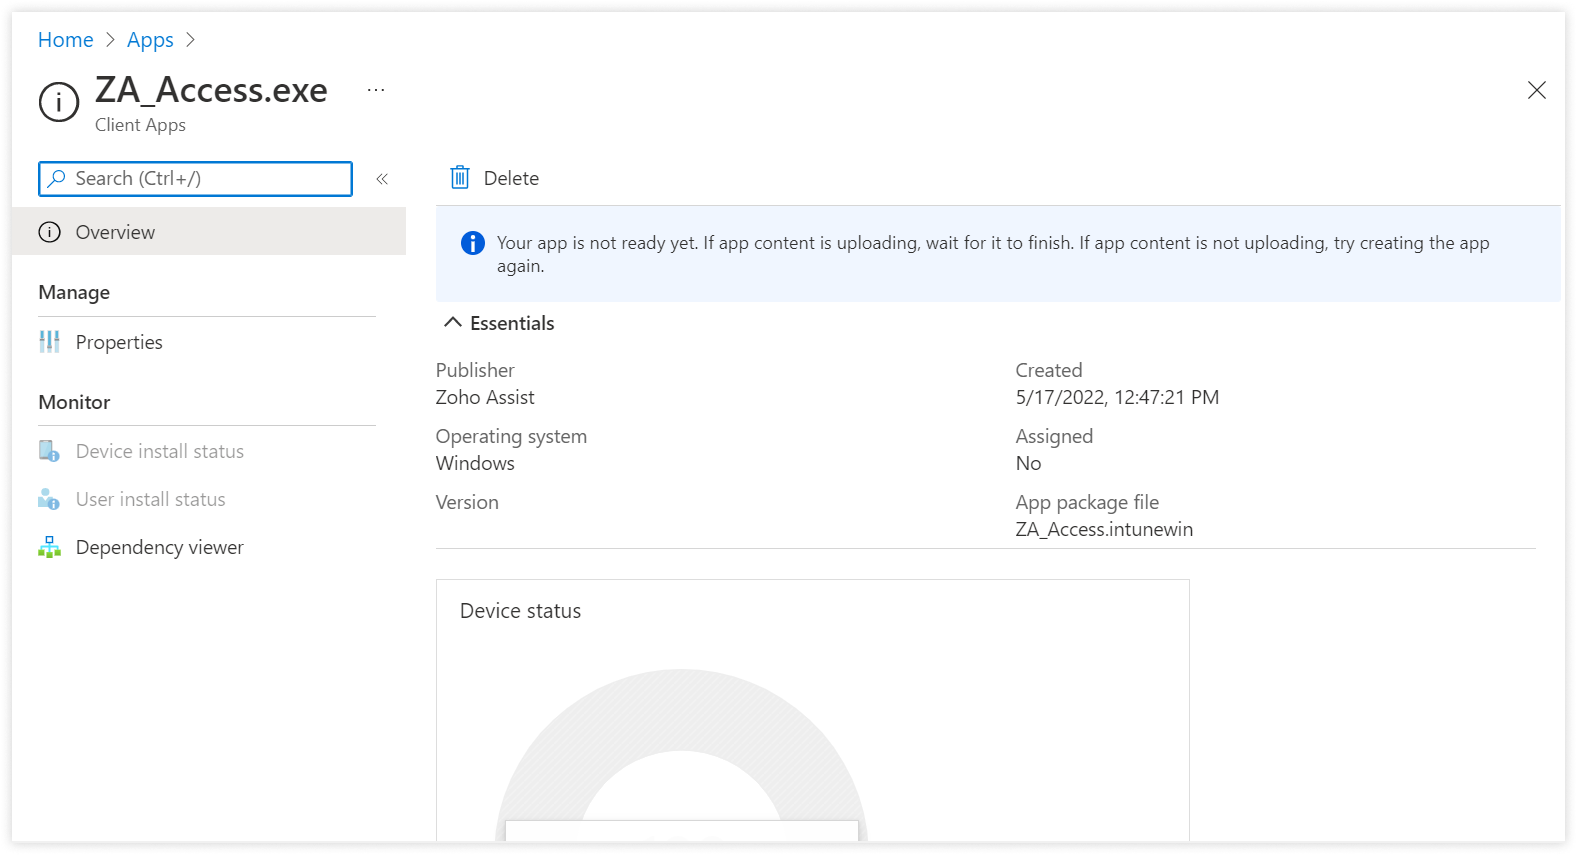The width and height of the screenshot is (1577, 855).
Task: Open Dependency viewer from Monitor section
Action: click(x=159, y=547)
